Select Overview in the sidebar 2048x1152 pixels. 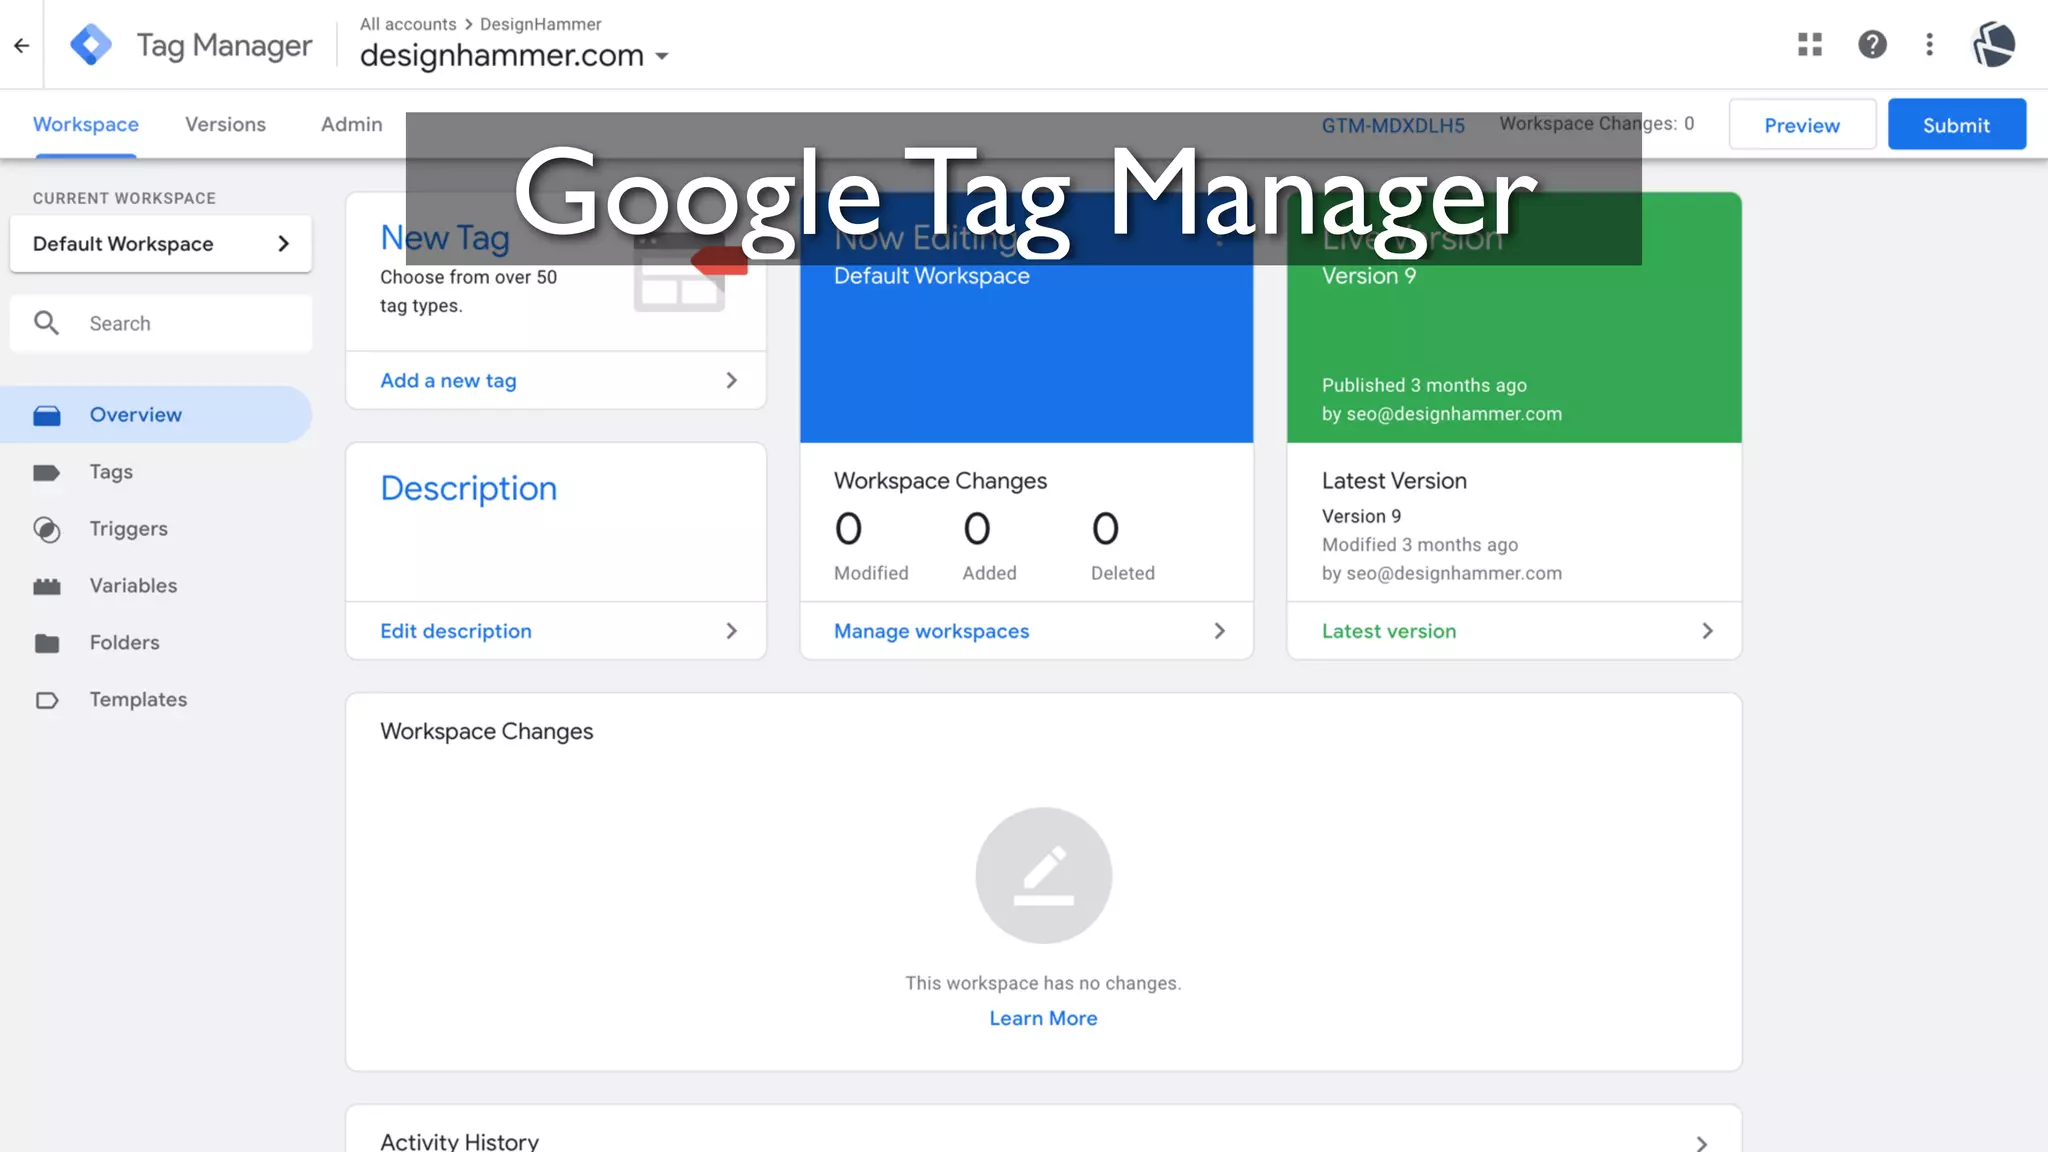[x=156, y=415]
